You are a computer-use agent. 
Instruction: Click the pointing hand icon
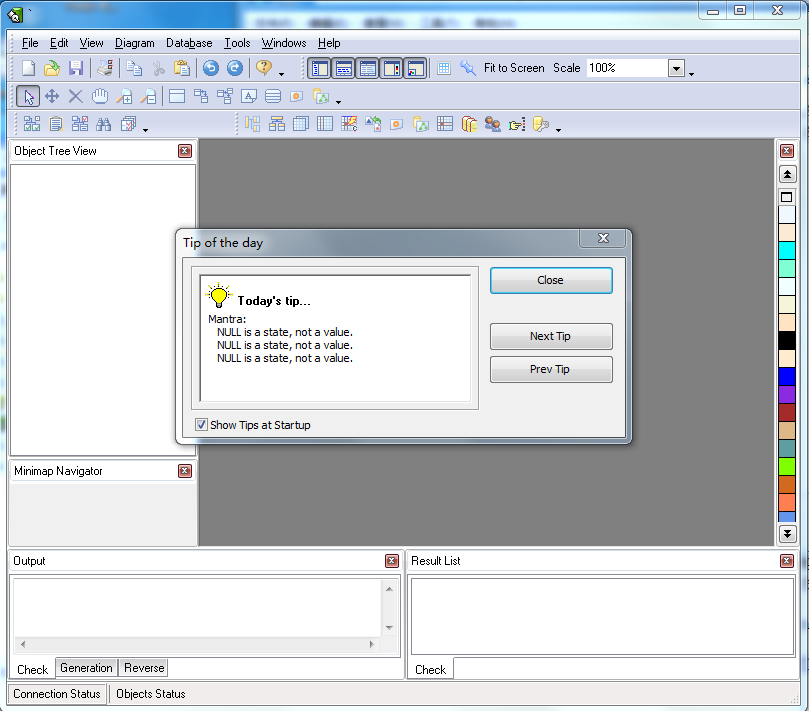[x=517, y=124]
